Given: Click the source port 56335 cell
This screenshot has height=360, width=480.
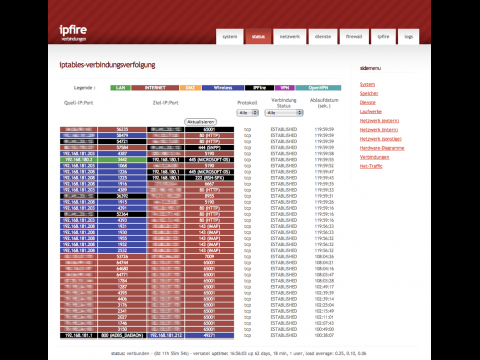Looking at the screenshot, I should 122,129.
